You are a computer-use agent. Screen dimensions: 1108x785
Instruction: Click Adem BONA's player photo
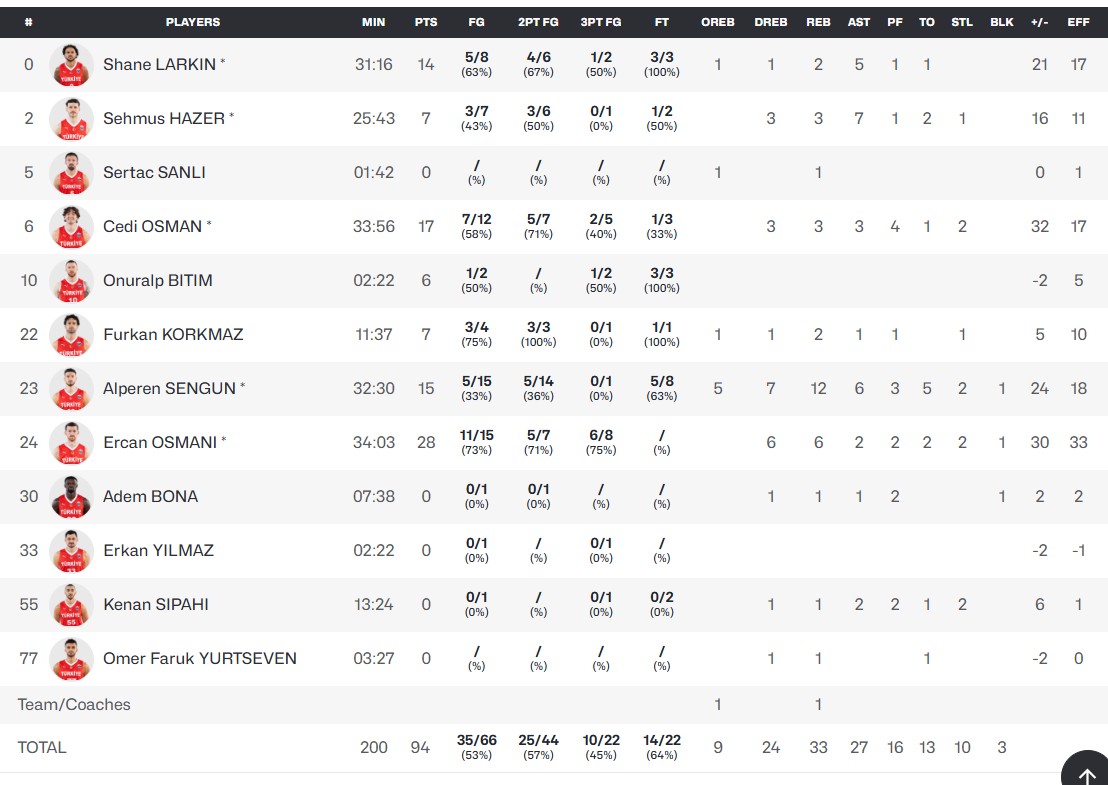coord(71,496)
